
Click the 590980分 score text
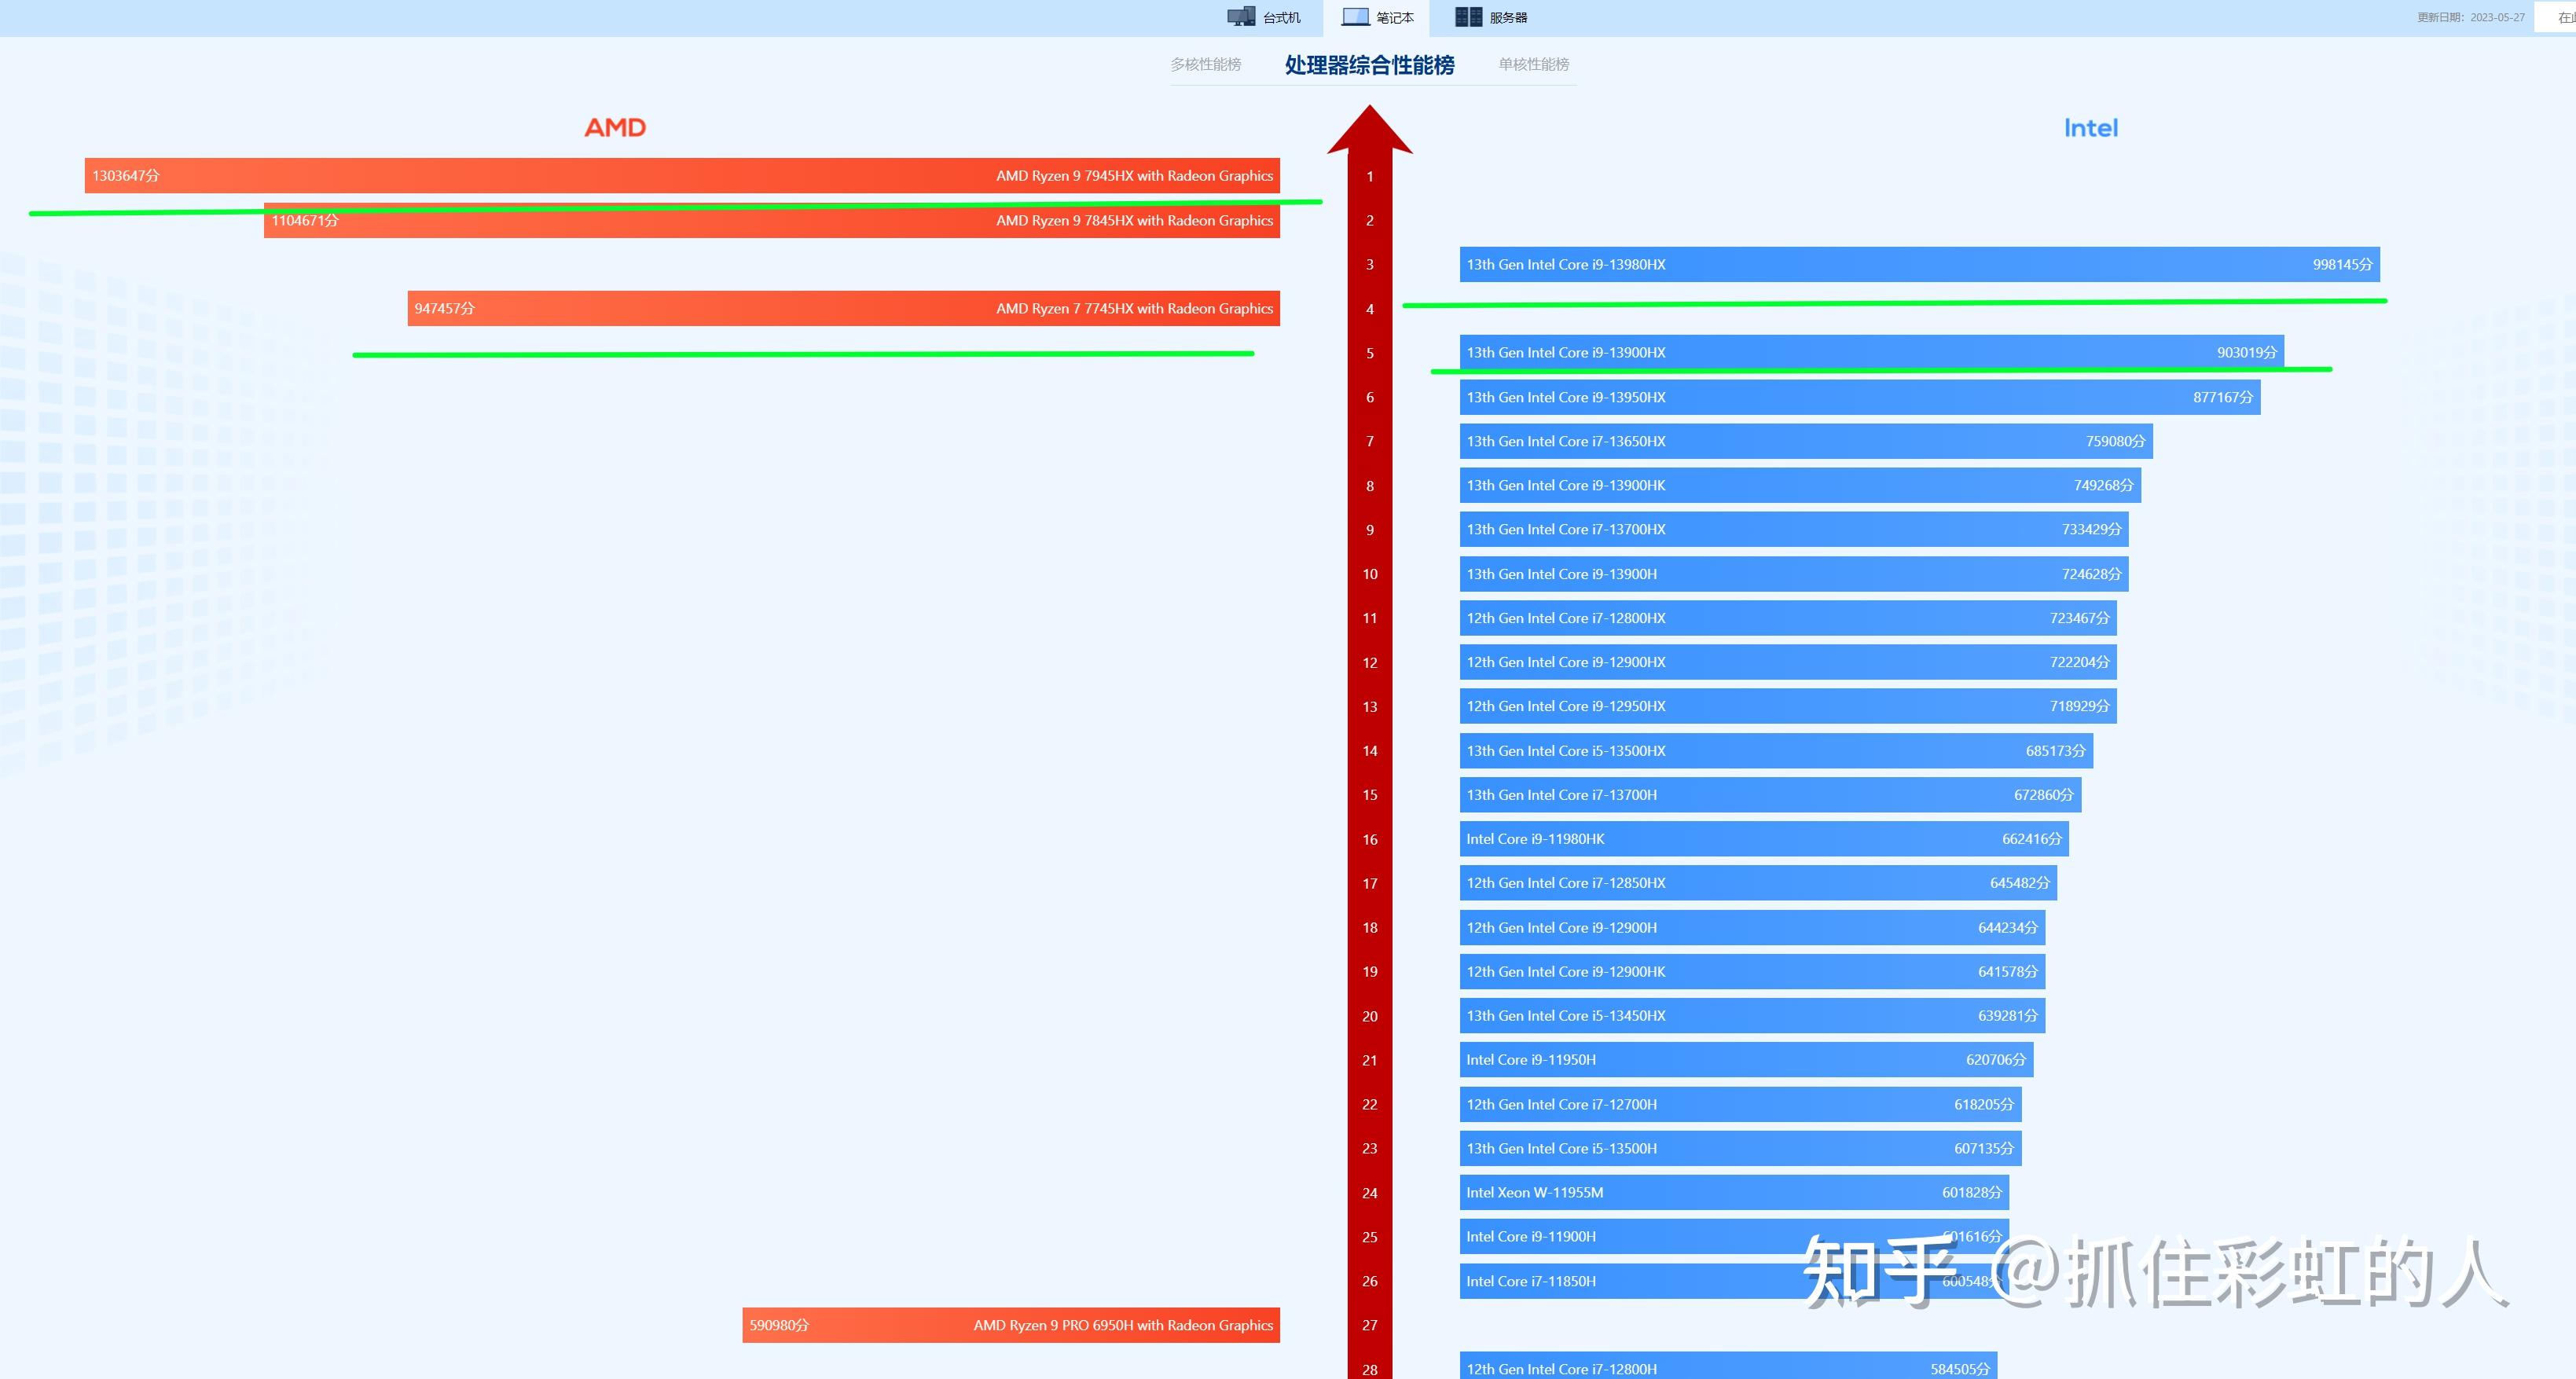[x=780, y=1325]
